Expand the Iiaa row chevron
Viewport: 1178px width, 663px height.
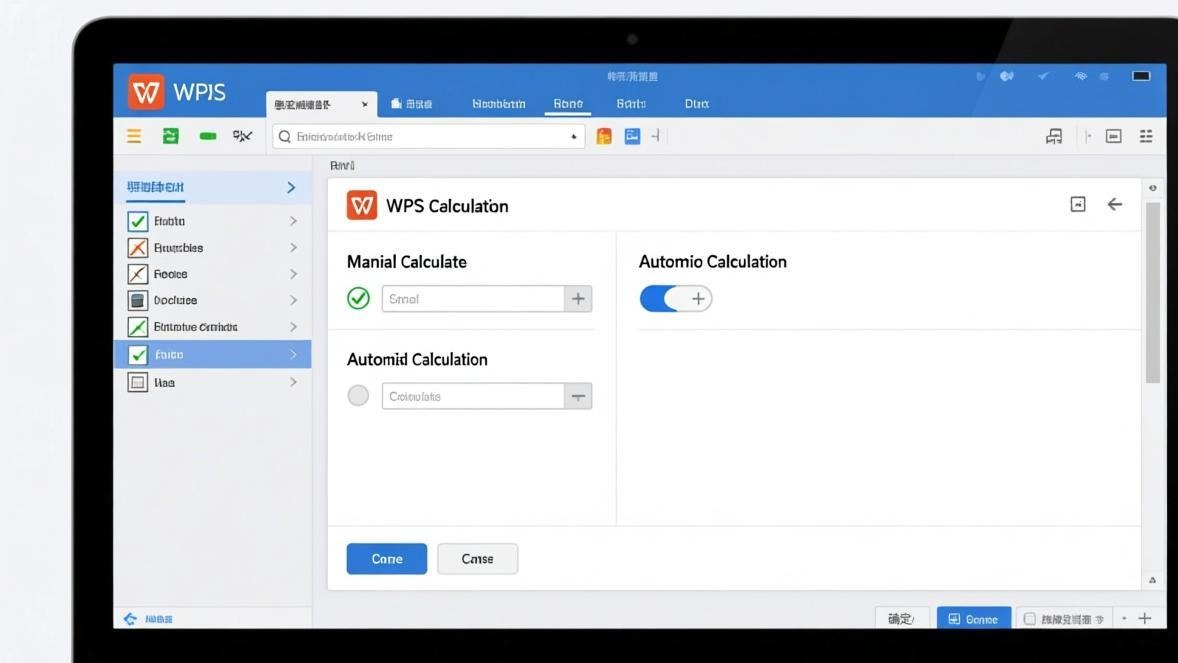point(294,382)
